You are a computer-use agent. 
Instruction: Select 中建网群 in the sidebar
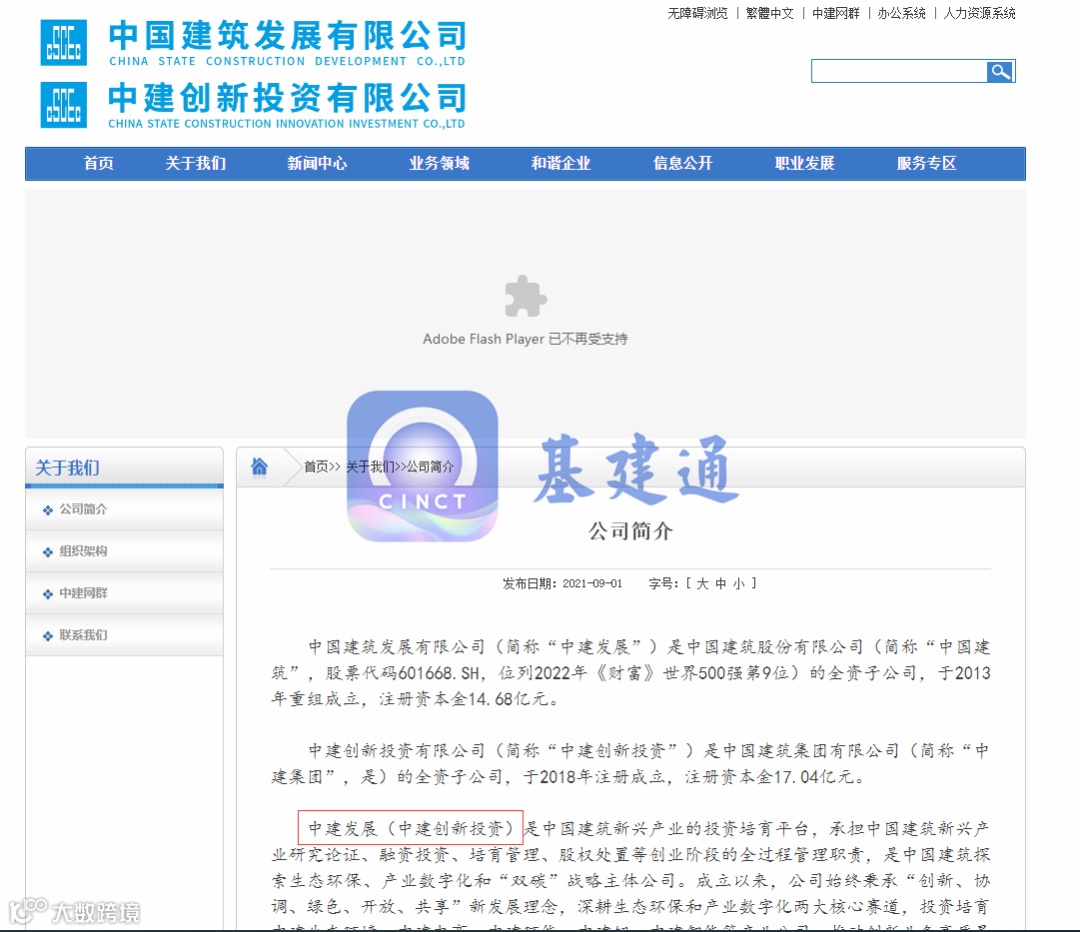click(83, 593)
